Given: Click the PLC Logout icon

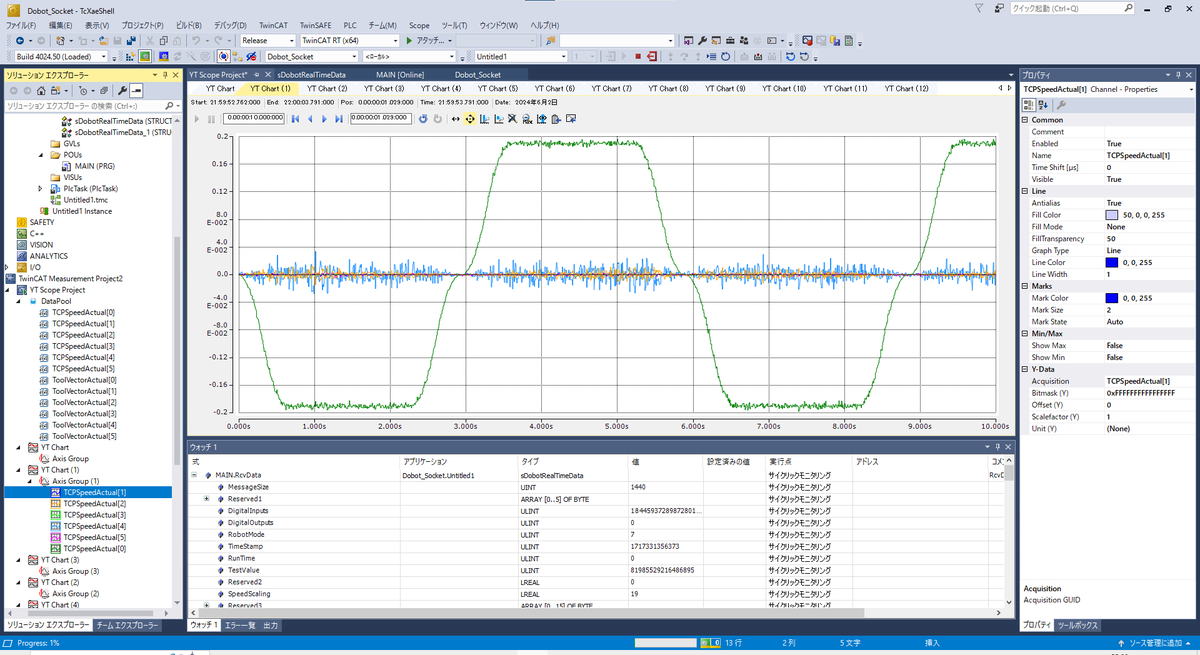Looking at the screenshot, I should (651, 56).
